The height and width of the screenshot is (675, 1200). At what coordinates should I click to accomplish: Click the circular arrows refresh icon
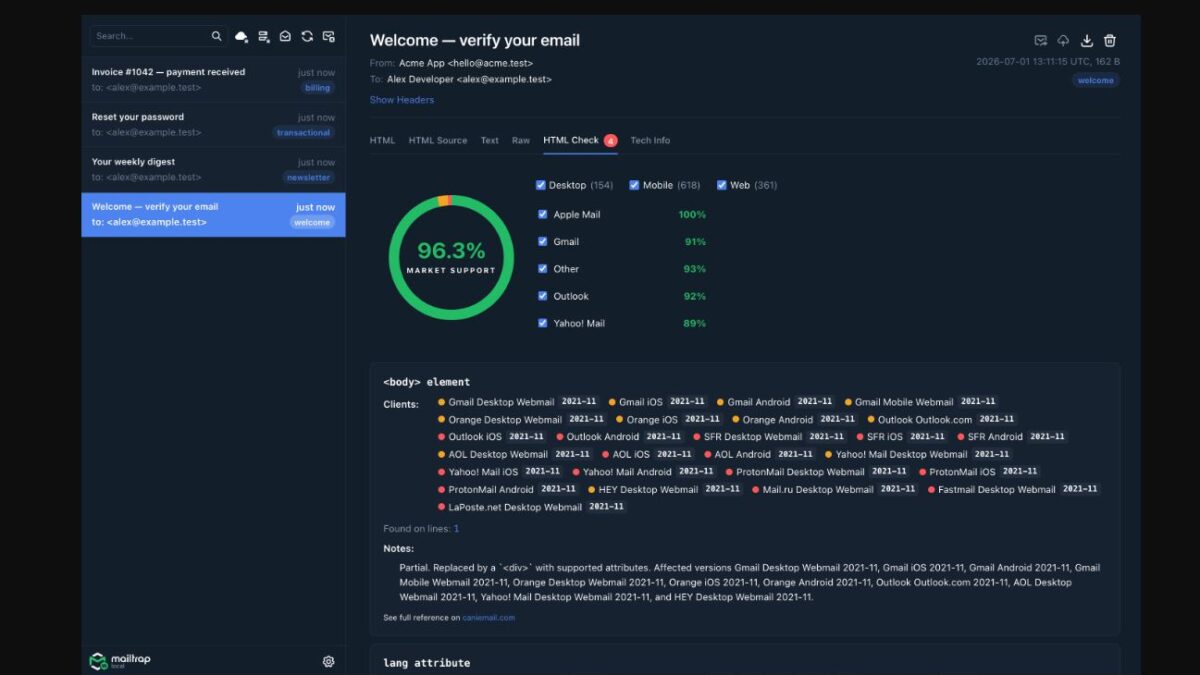pos(307,36)
